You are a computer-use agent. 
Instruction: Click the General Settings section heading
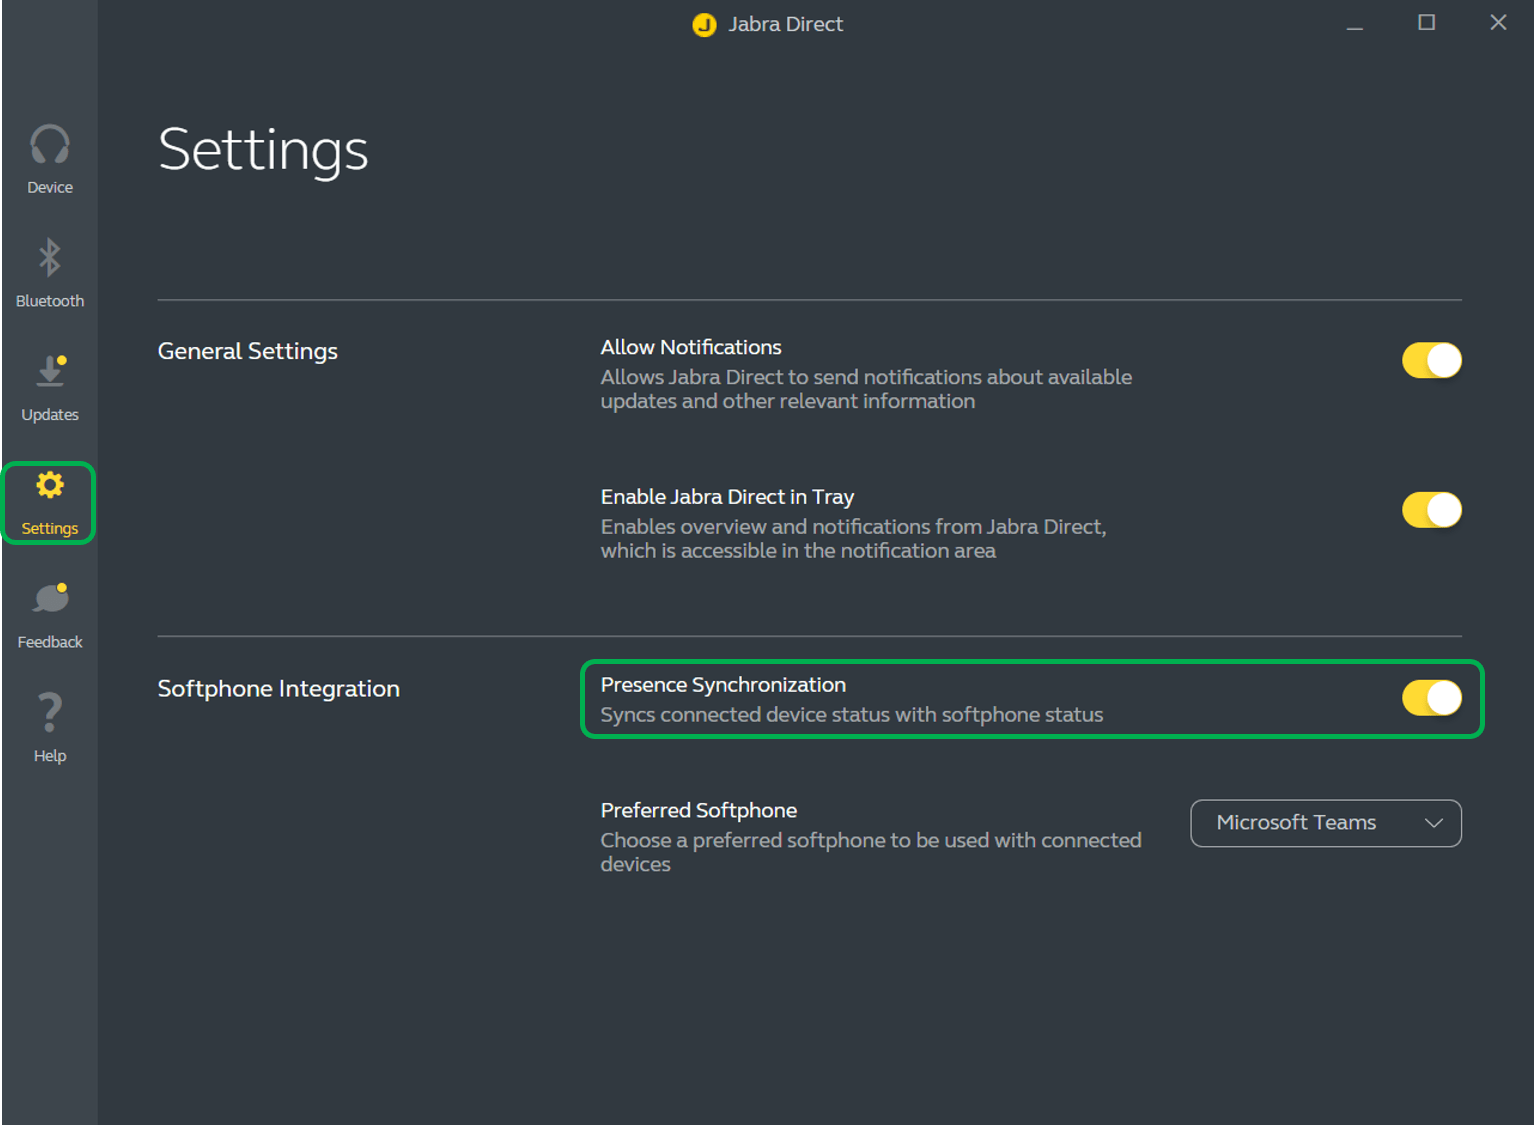pyautogui.click(x=247, y=351)
